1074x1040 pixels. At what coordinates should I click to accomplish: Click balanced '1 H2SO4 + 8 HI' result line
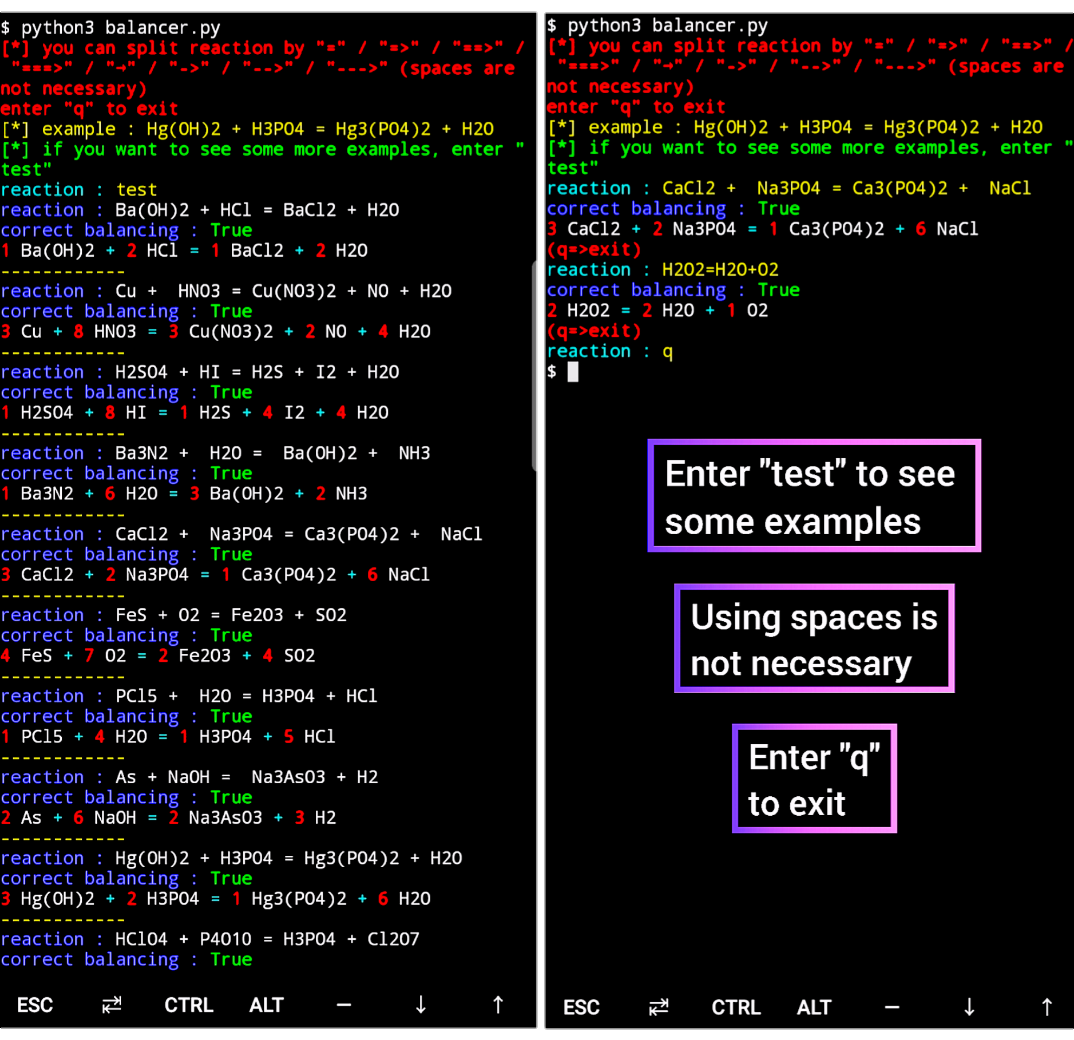click(x=195, y=412)
